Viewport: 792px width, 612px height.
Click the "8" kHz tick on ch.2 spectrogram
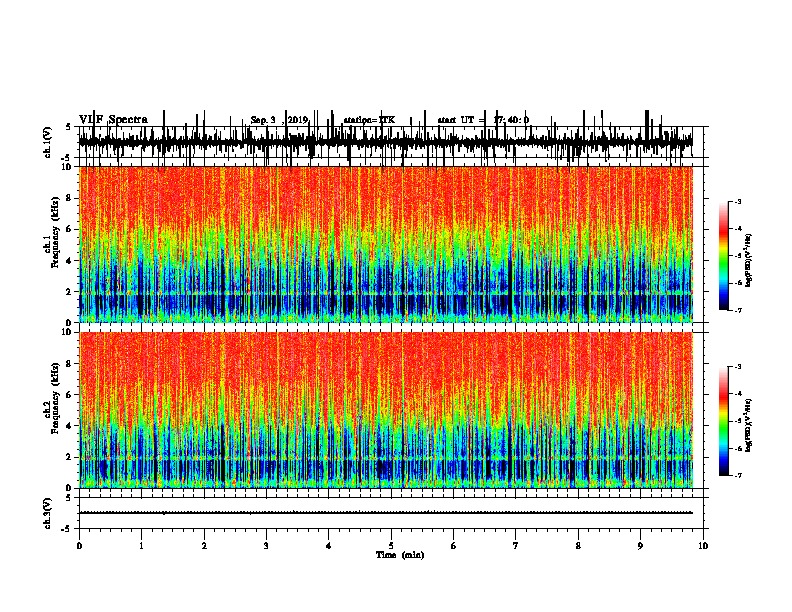click(69, 364)
